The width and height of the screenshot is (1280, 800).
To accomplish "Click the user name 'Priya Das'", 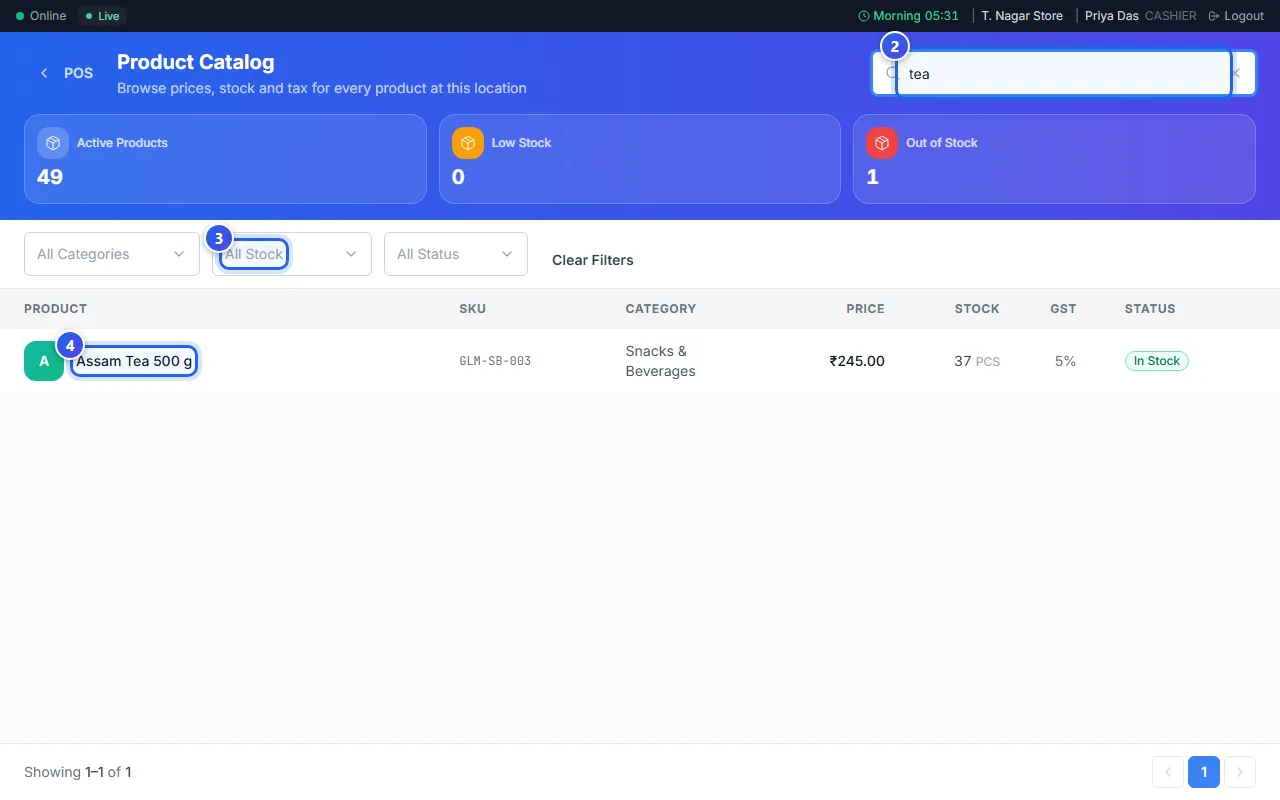I will click(1112, 16).
